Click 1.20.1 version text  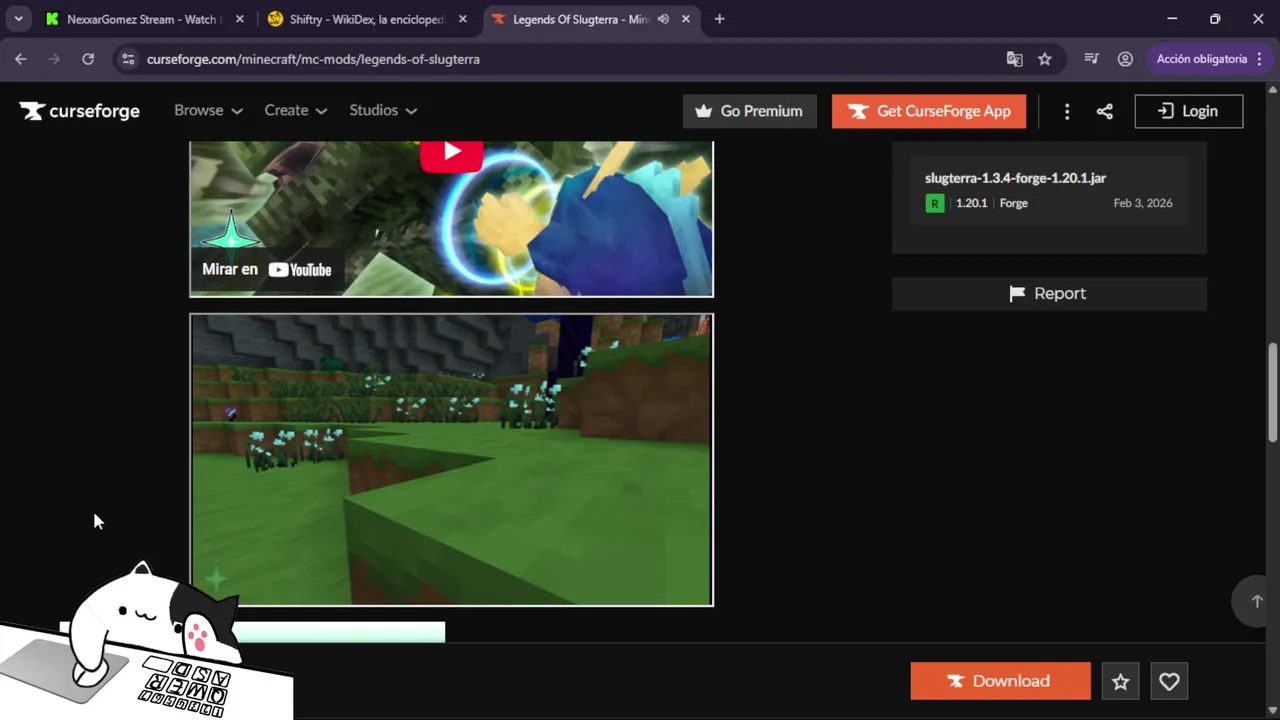point(971,203)
